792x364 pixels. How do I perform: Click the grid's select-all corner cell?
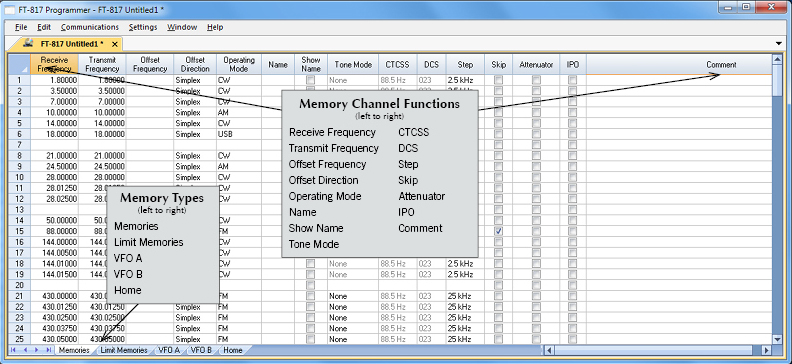(x=20, y=65)
